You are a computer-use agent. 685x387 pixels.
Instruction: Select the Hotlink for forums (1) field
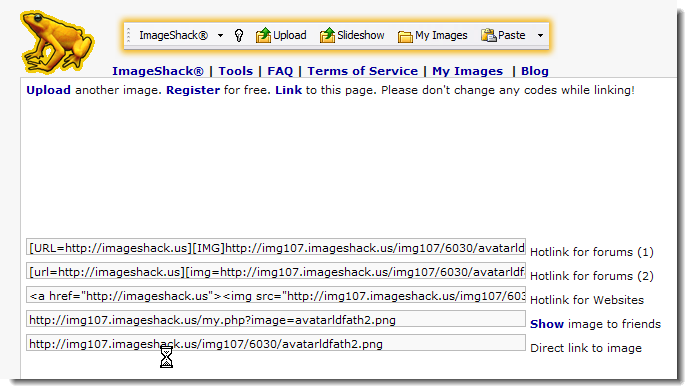coord(276,248)
